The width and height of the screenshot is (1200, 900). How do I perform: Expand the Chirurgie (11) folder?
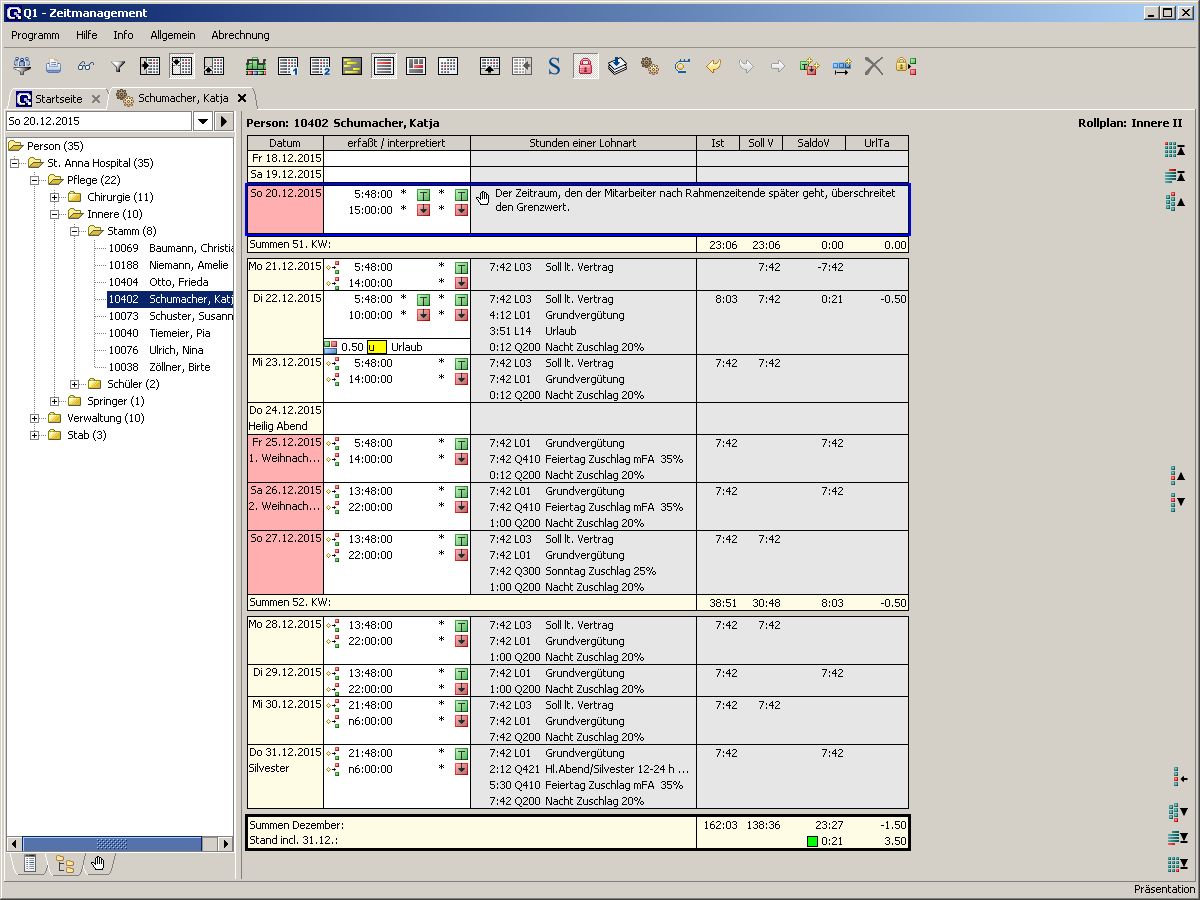coord(56,197)
